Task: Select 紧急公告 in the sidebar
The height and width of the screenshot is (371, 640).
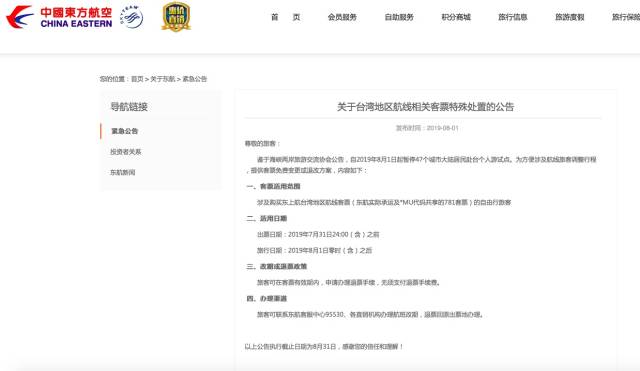Action: tap(124, 131)
